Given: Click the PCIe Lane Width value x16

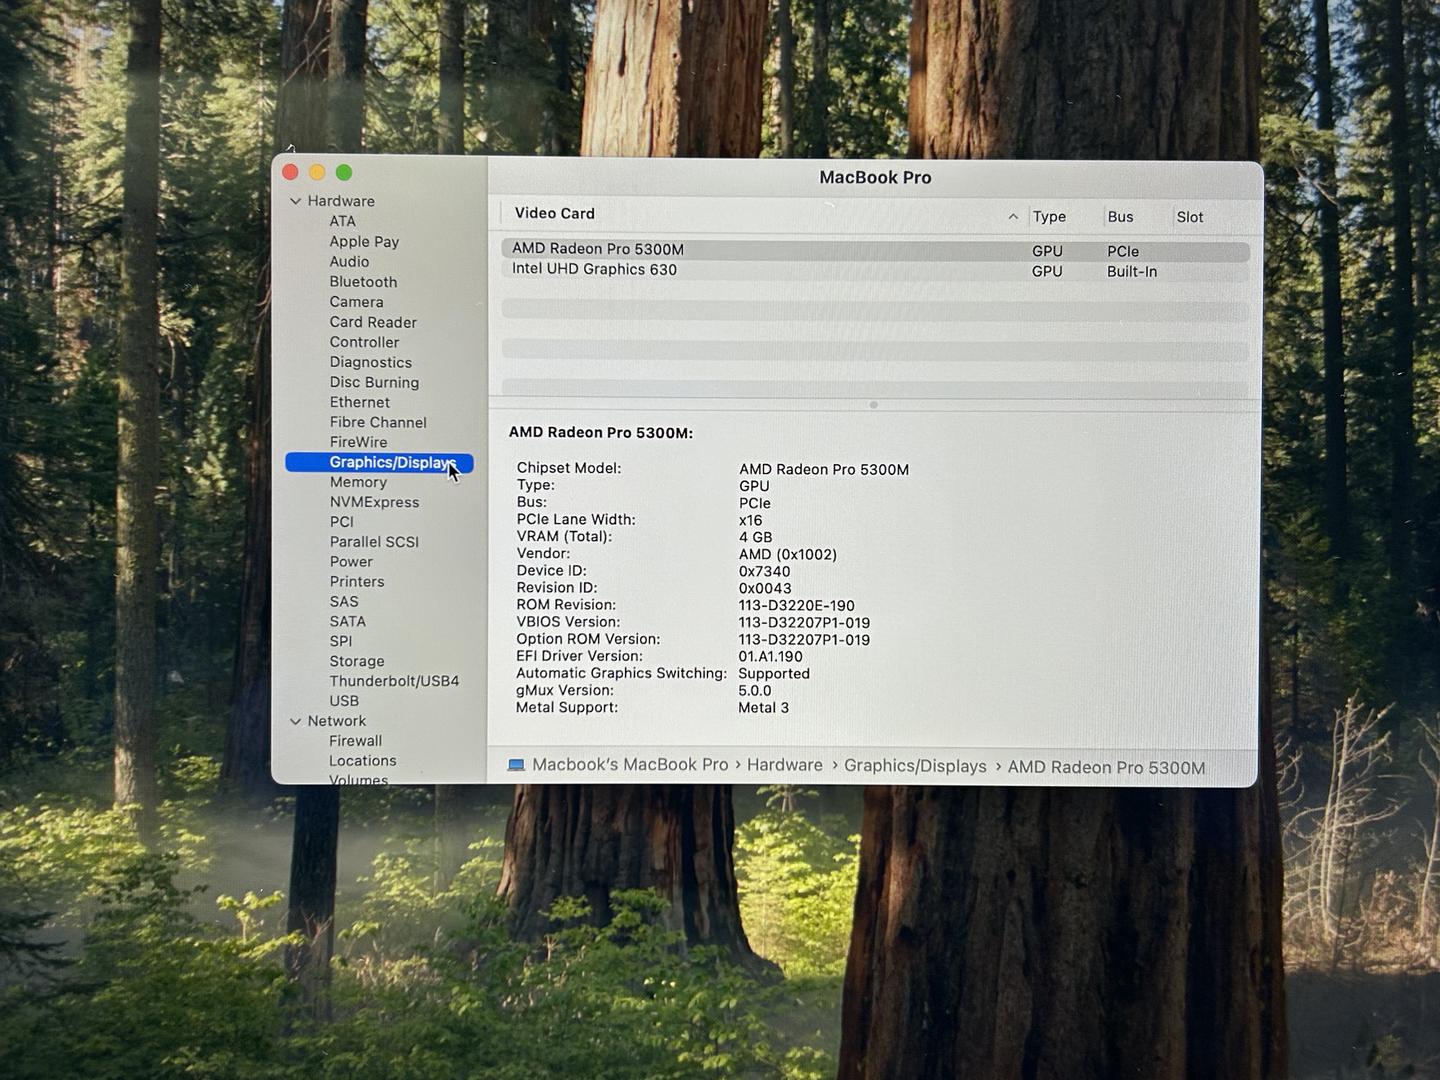Looking at the screenshot, I should 750,520.
